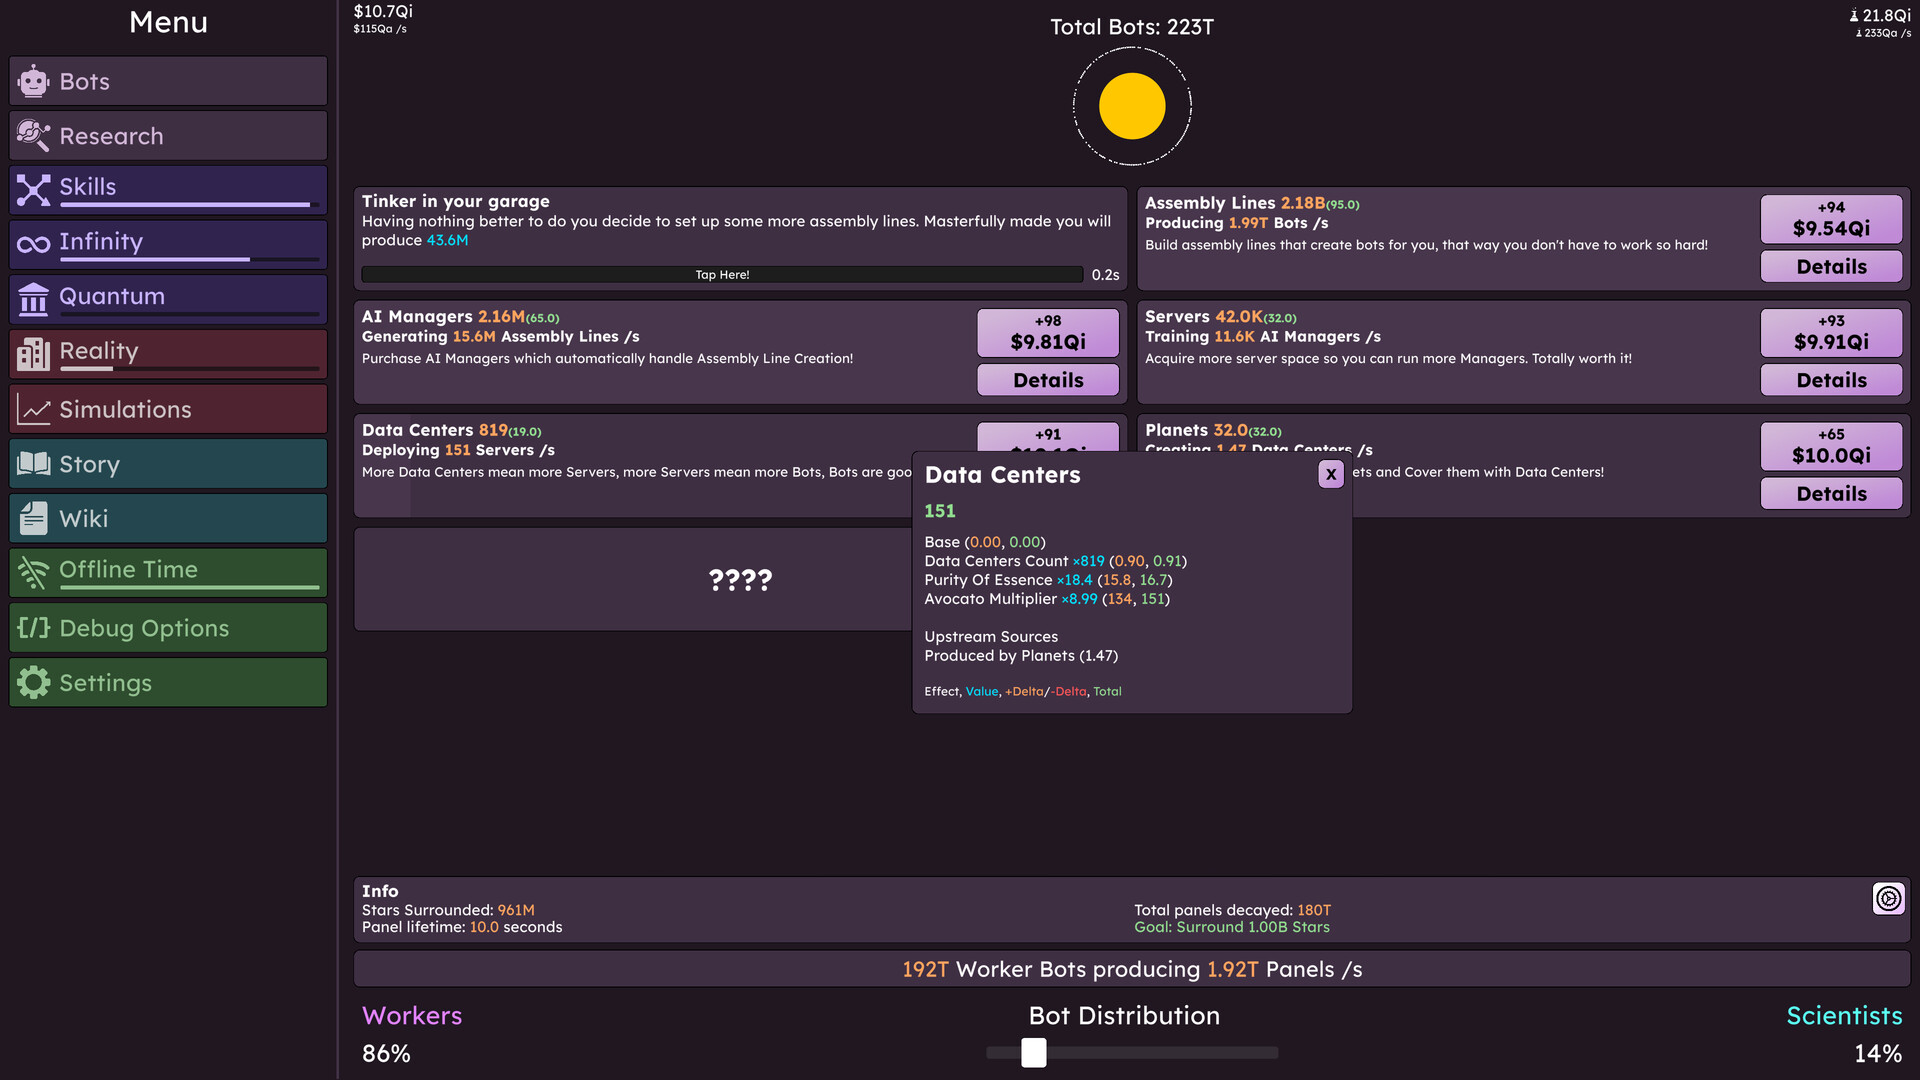Open Details for Planets
The width and height of the screenshot is (1920, 1080).
(x=1830, y=493)
